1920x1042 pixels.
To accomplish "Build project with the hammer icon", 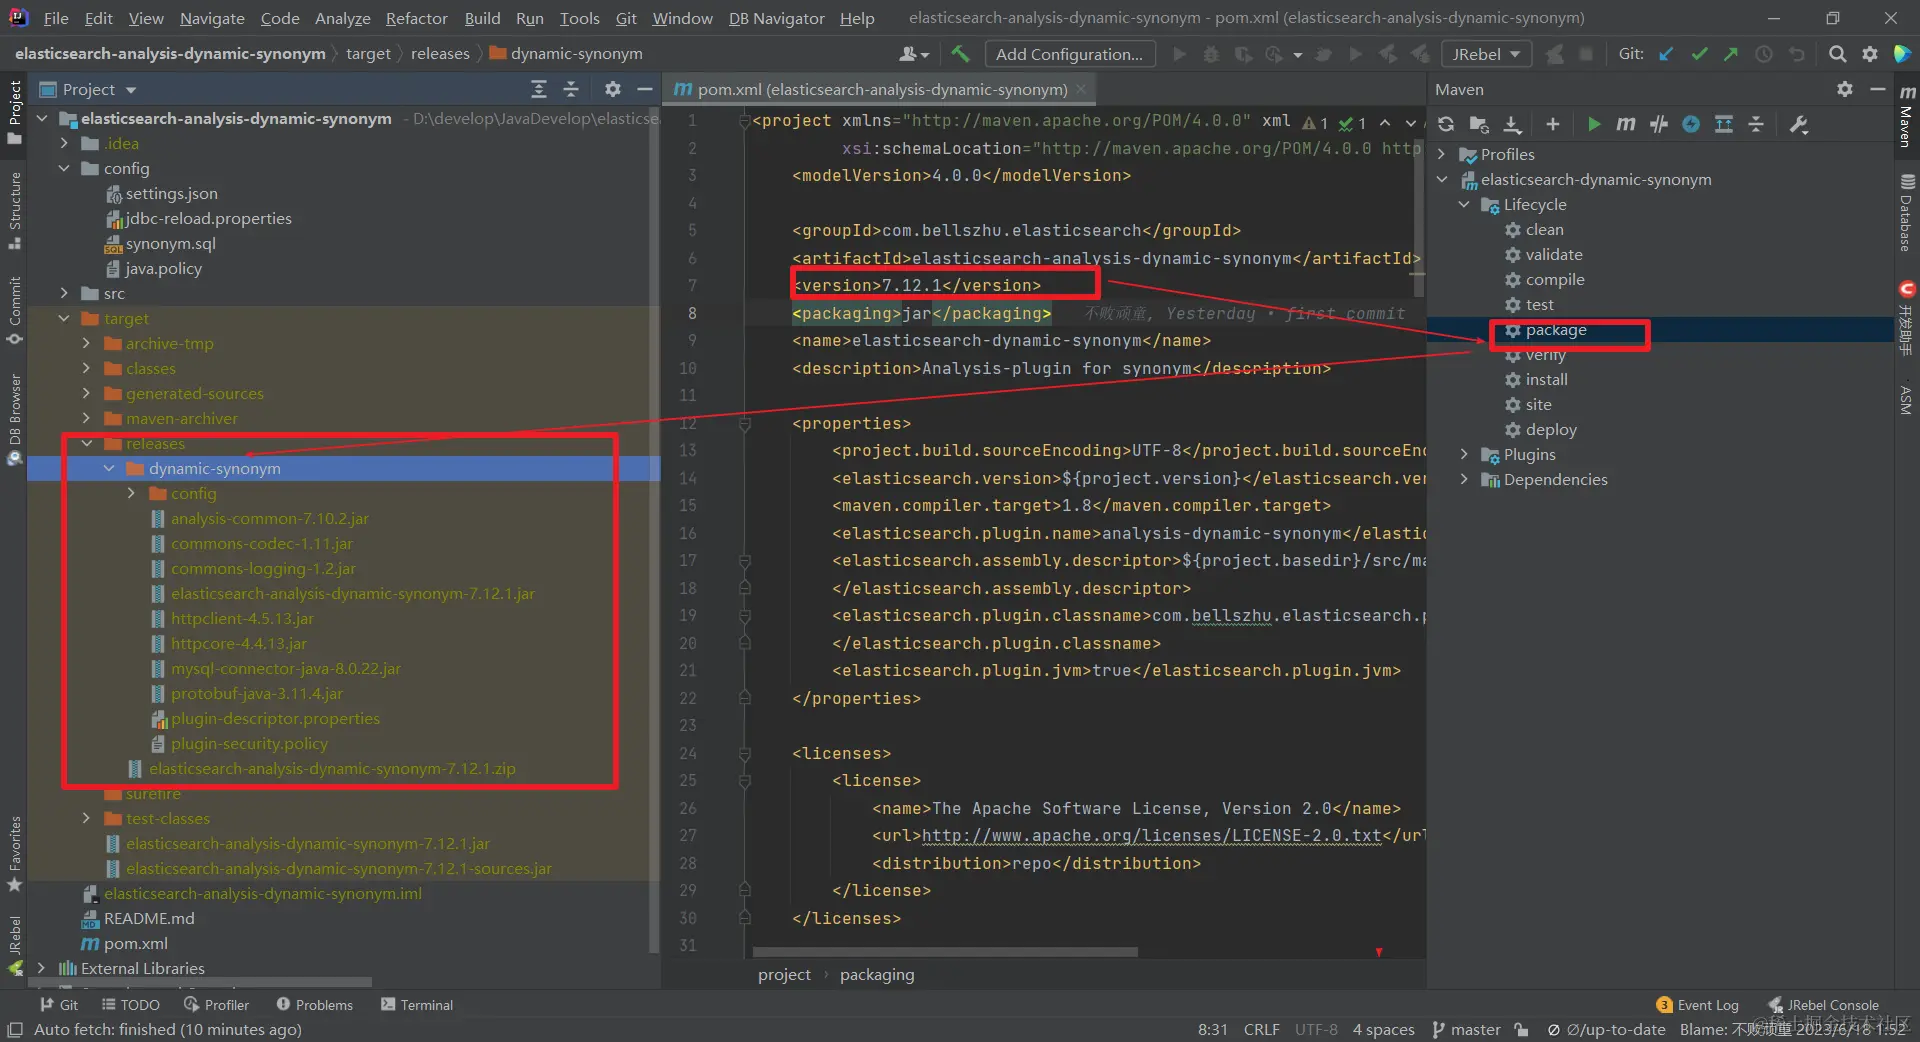I will click(x=960, y=54).
